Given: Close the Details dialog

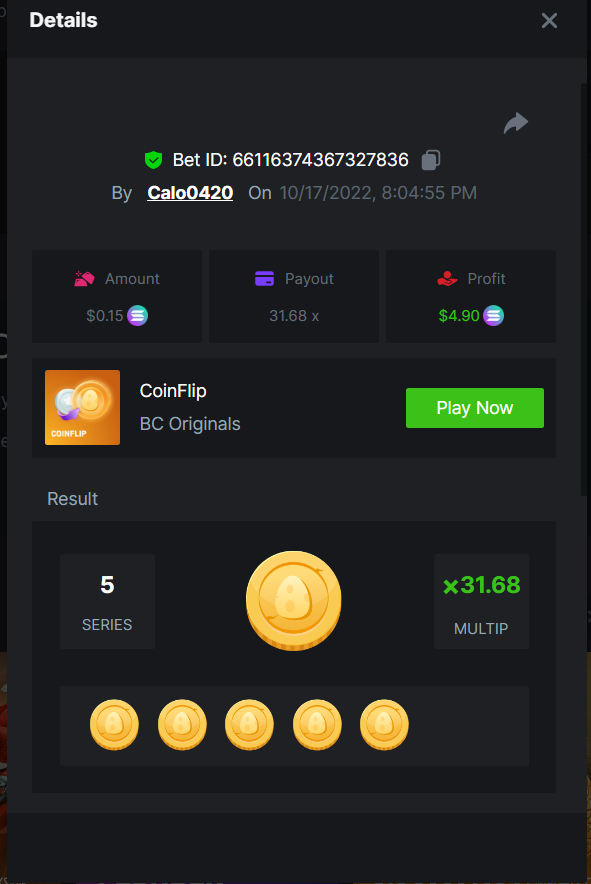Looking at the screenshot, I should click(549, 21).
